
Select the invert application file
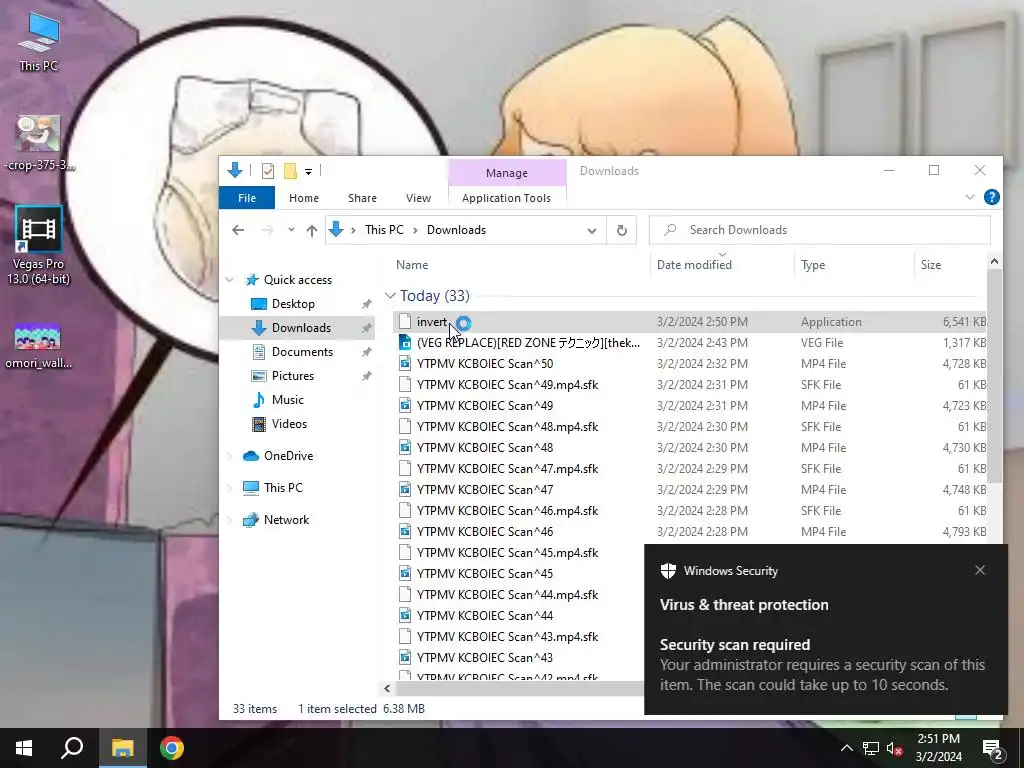689,322
